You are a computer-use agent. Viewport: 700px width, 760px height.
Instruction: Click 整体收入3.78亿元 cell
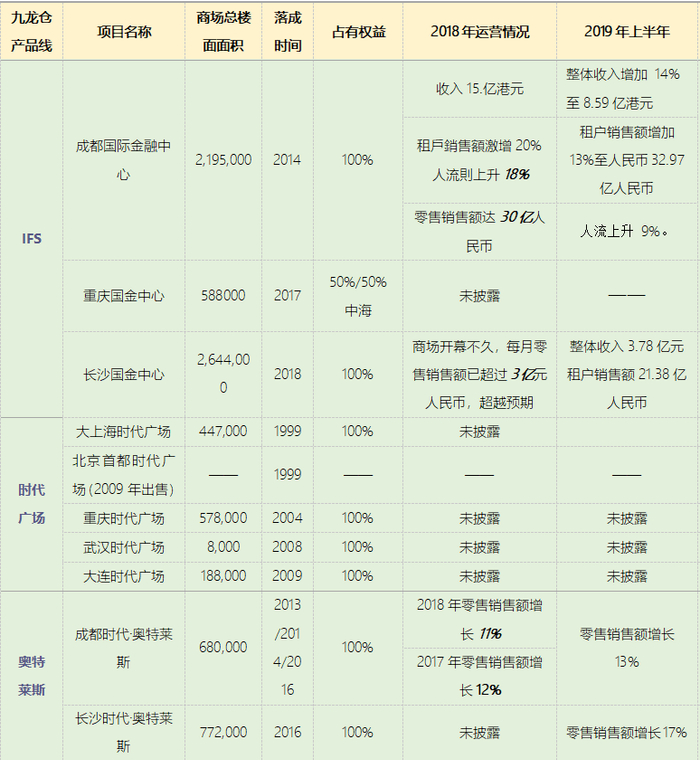[627, 374]
